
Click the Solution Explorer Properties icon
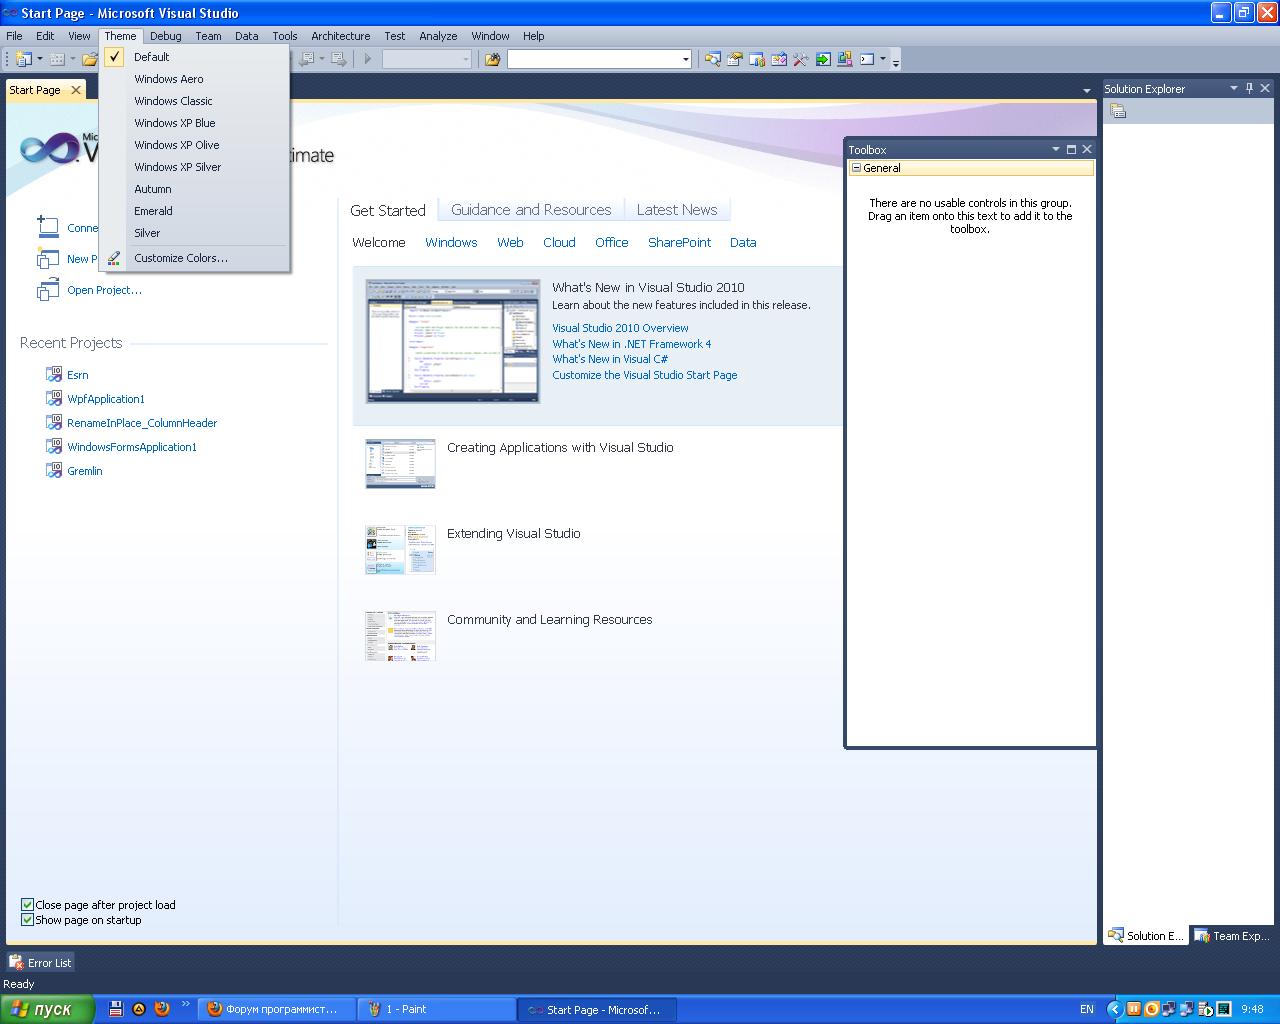click(x=1118, y=111)
